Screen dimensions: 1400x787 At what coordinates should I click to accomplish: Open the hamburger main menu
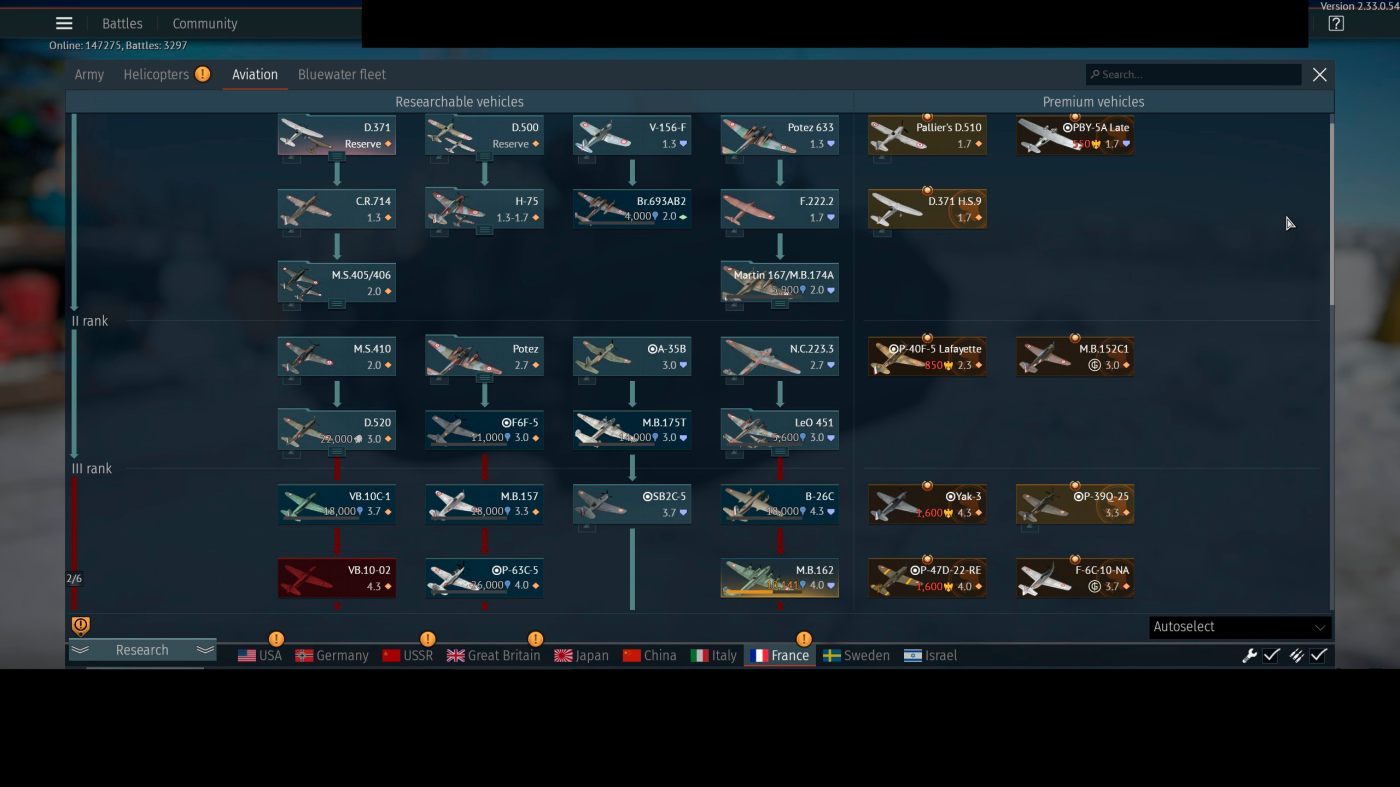[64, 24]
